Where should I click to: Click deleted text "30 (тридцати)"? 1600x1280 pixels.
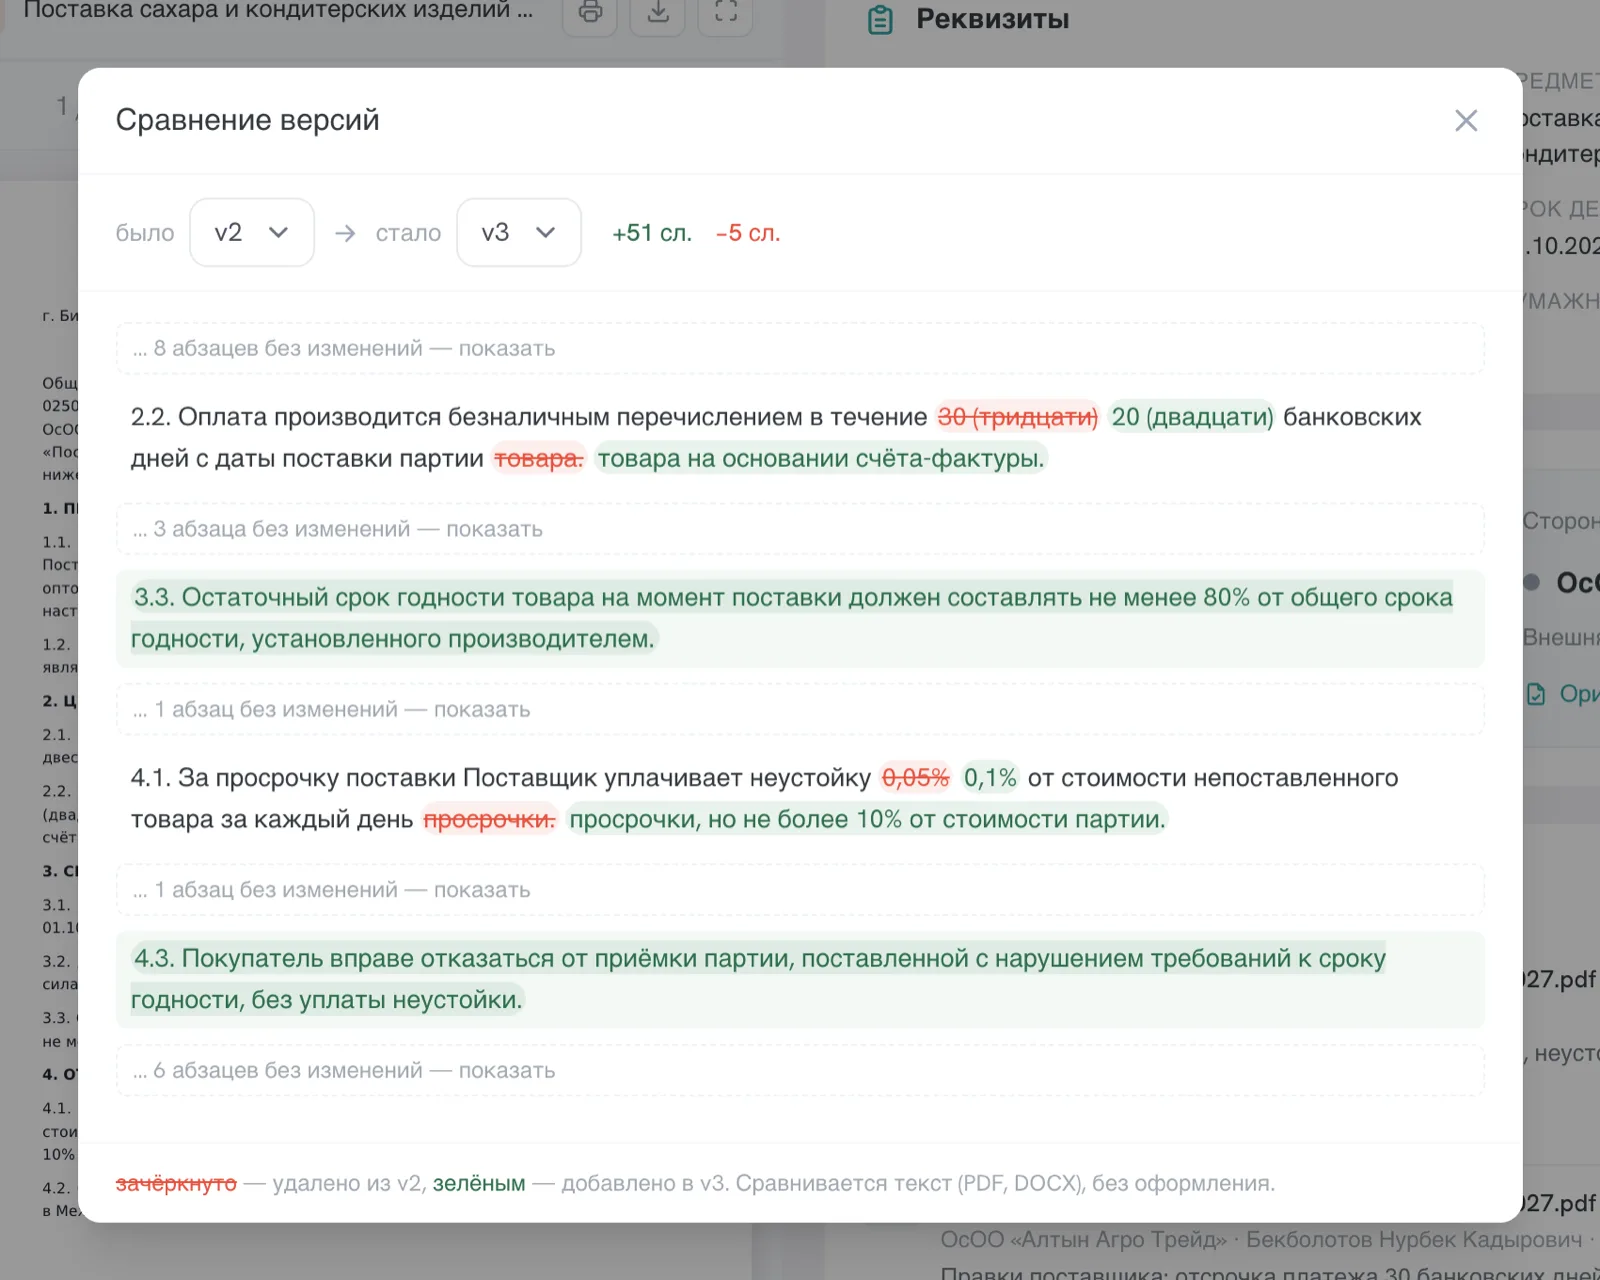pyautogui.click(x=1017, y=417)
